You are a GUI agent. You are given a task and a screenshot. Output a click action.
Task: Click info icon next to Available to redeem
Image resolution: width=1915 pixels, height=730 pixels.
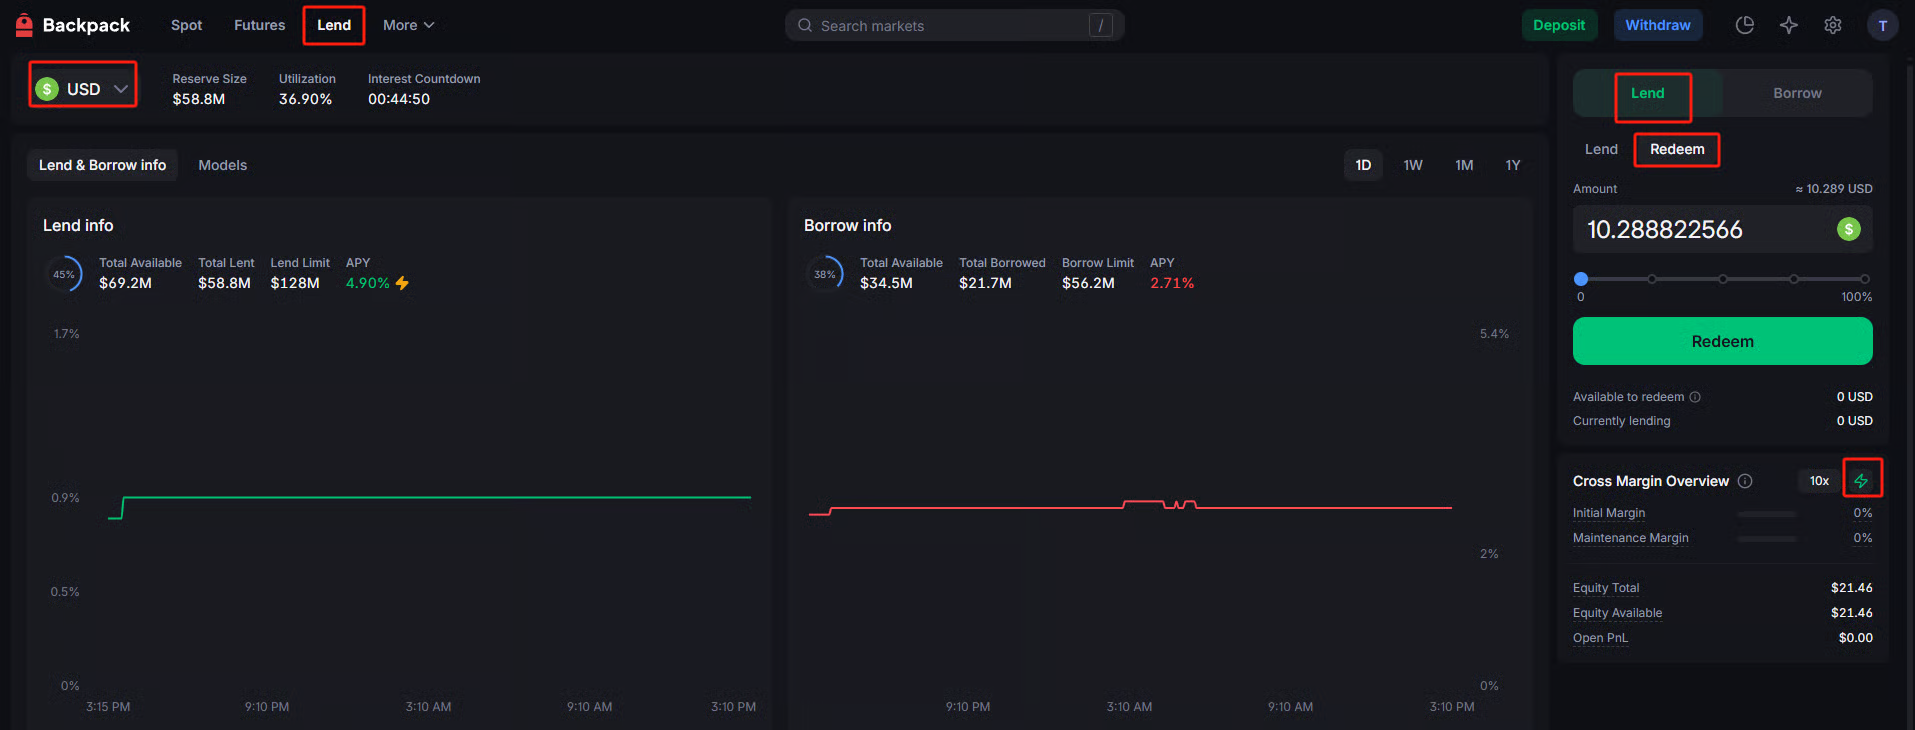click(x=1695, y=397)
